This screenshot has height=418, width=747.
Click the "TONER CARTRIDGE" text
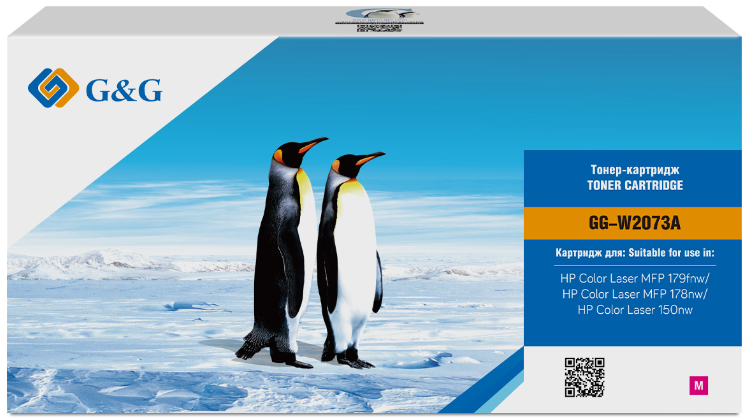pos(635,185)
